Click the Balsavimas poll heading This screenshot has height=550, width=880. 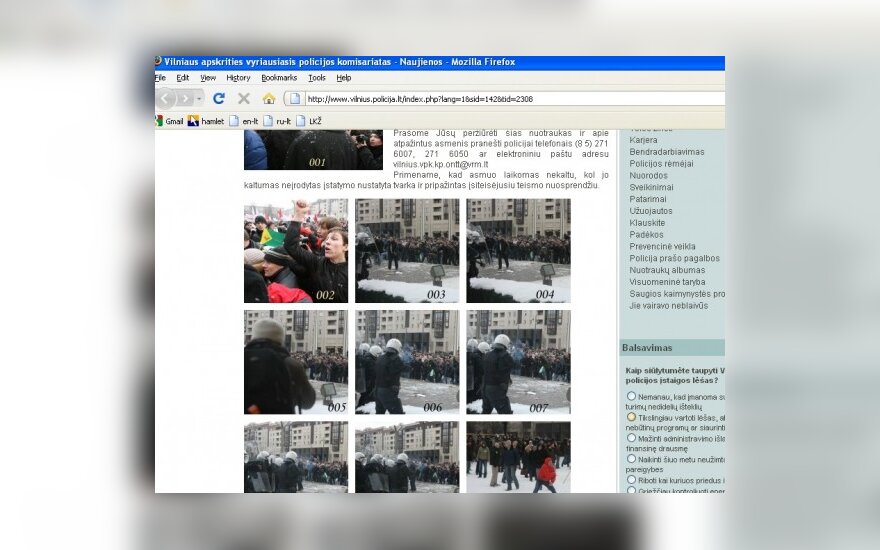[647, 347]
